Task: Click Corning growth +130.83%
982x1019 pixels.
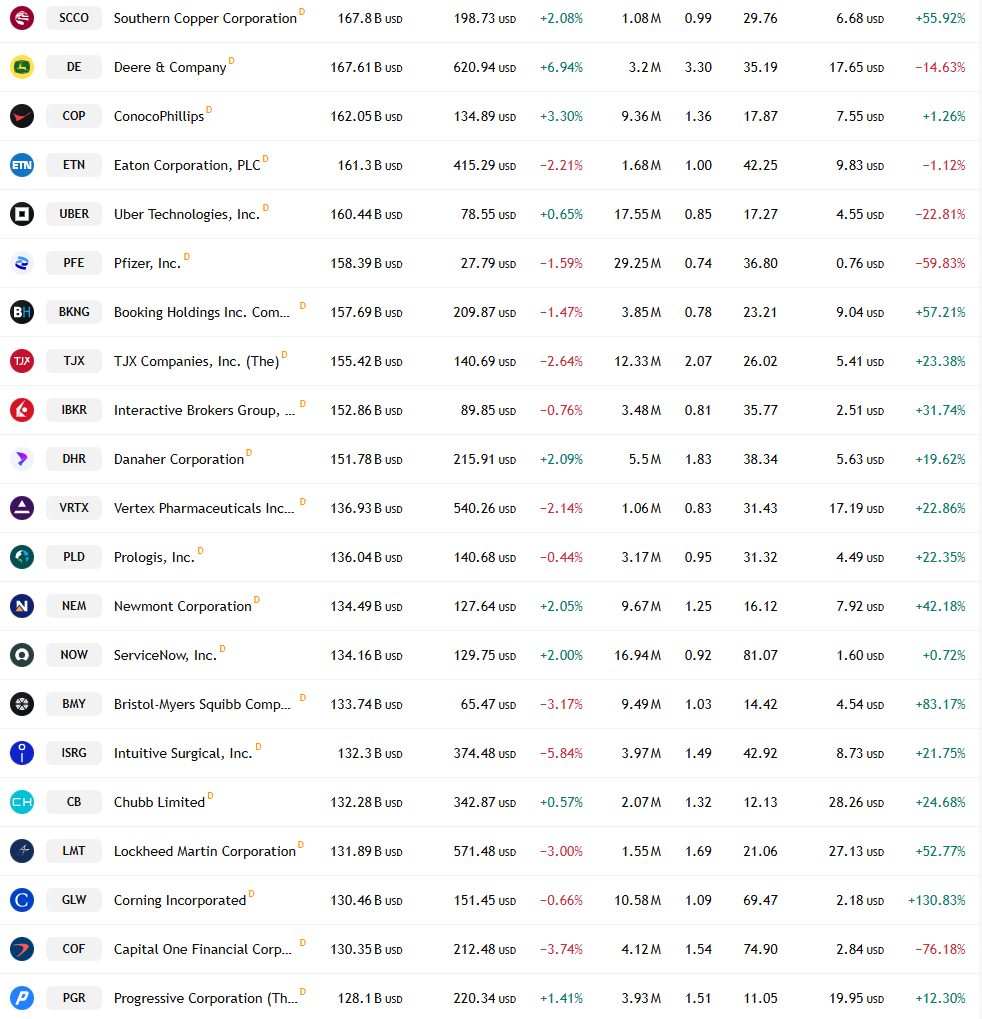Action: 937,900
